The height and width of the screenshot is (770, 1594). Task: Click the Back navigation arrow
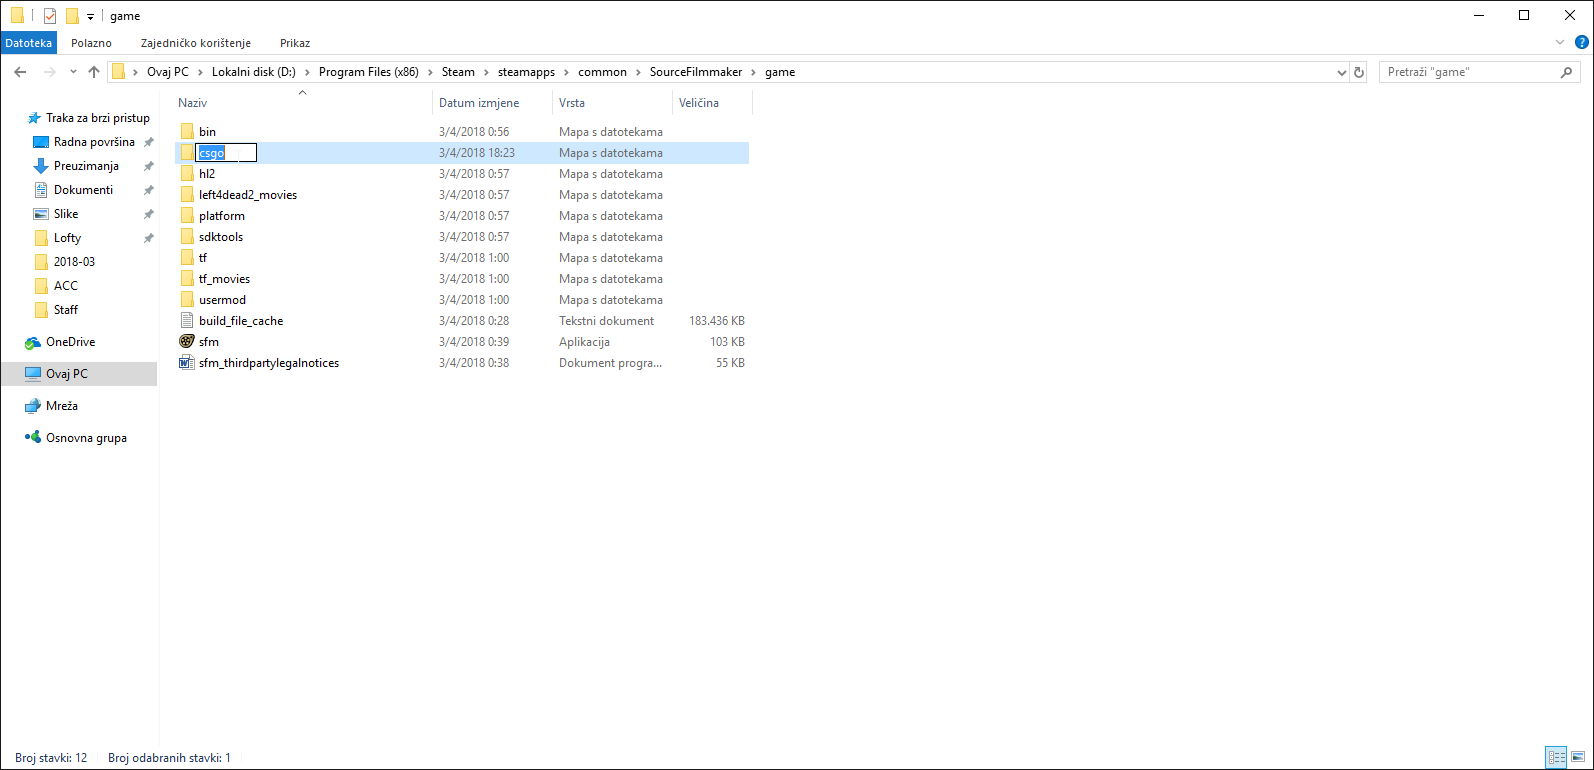pyautogui.click(x=20, y=72)
